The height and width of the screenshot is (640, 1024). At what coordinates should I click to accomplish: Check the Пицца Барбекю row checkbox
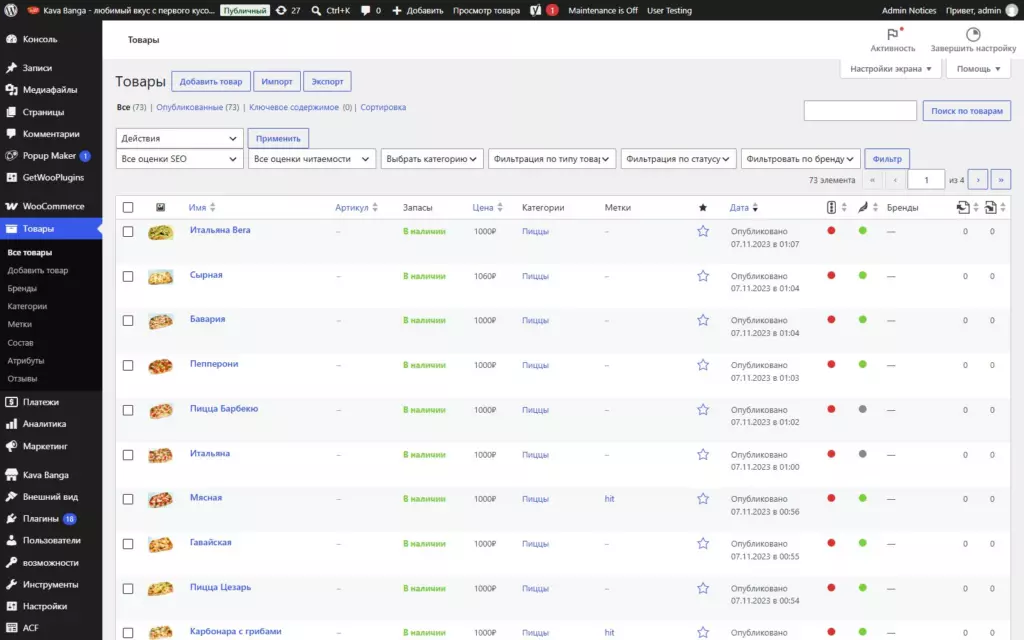[x=128, y=411]
